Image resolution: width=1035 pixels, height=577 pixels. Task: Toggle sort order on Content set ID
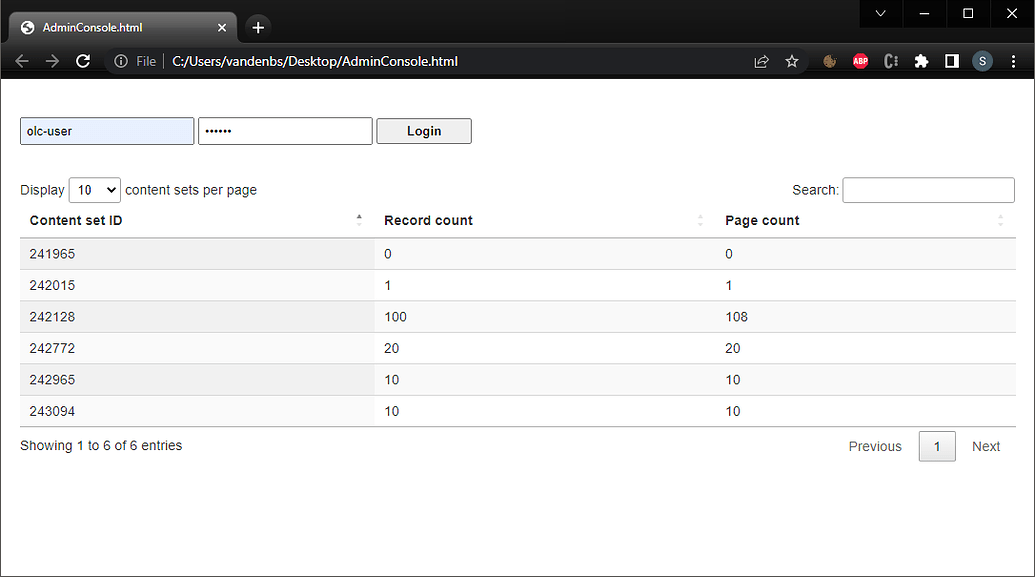[75, 220]
